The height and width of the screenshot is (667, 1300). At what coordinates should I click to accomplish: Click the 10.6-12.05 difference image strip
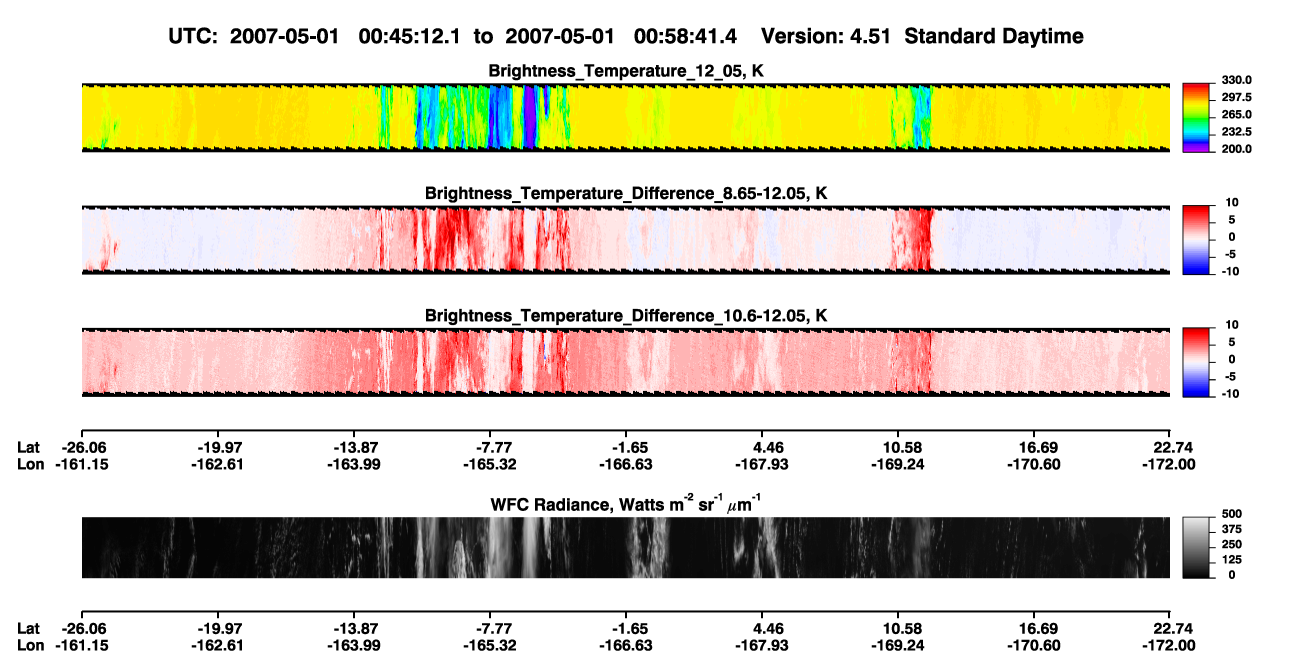pyautogui.click(x=625, y=362)
